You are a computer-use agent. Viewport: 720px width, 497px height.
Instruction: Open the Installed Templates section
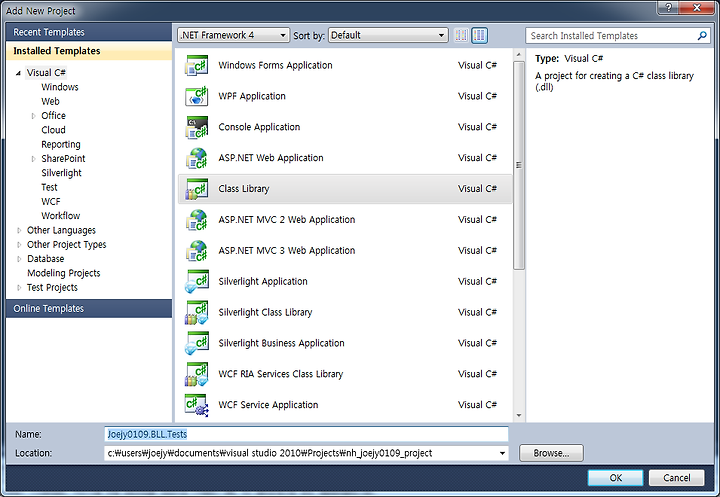pyautogui.click(x=89, y=51)
